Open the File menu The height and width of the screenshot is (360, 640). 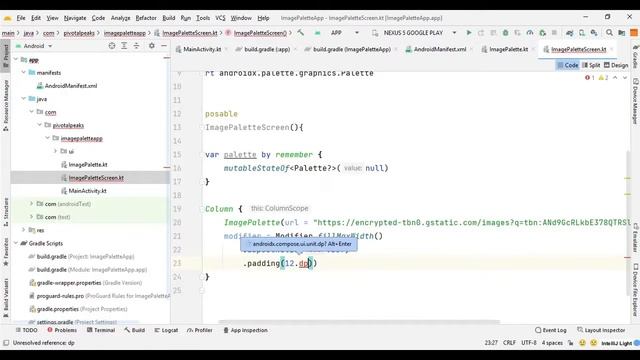click(x=21, y=18)
